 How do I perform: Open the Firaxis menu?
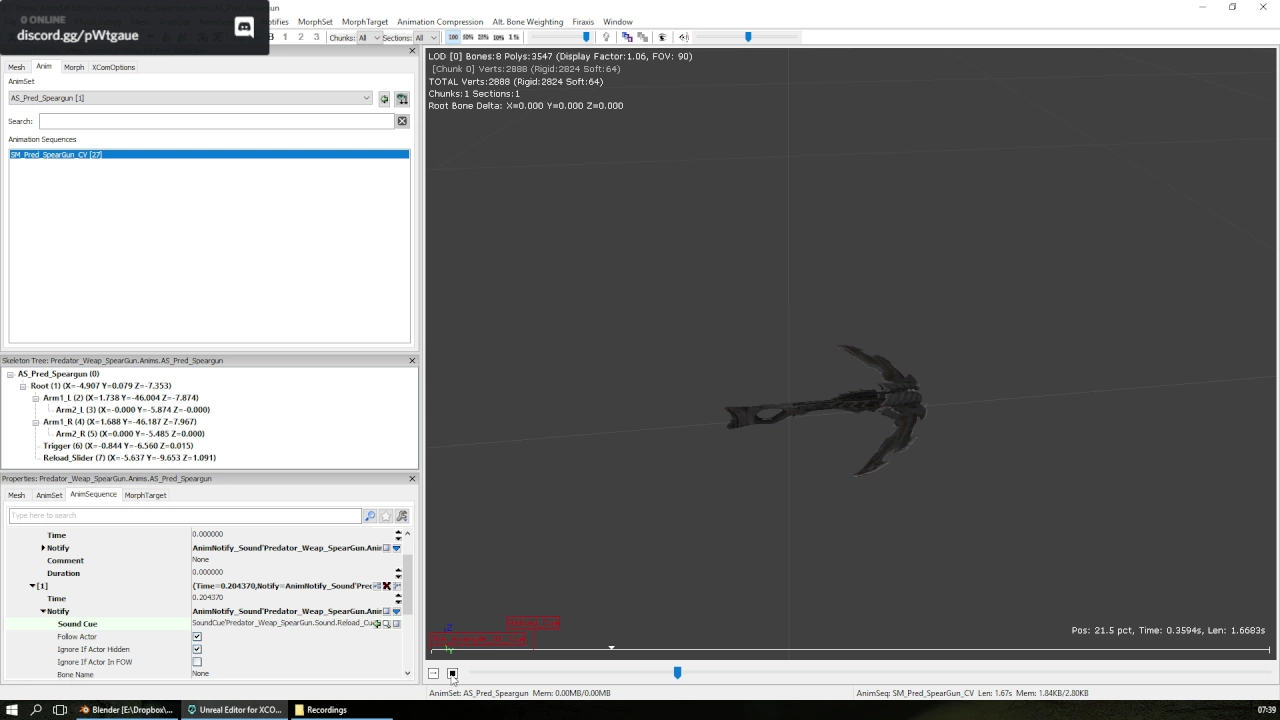tap(583, 21)
